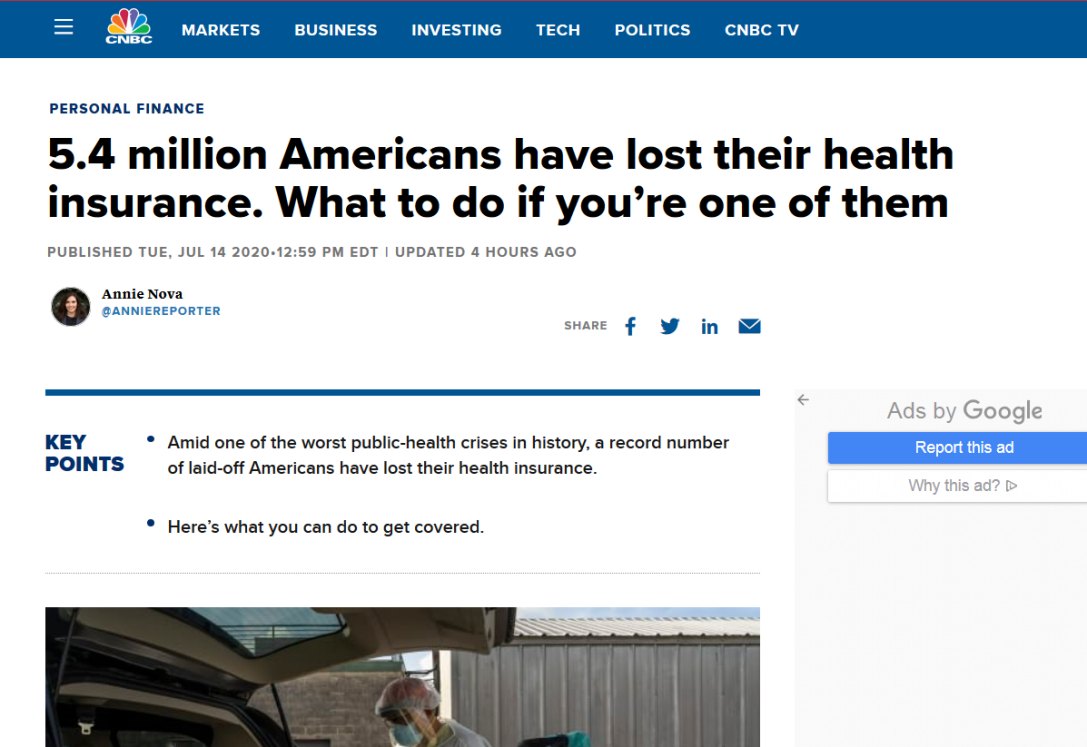Open the hamburger navigation menu

[x=63, y=27]
